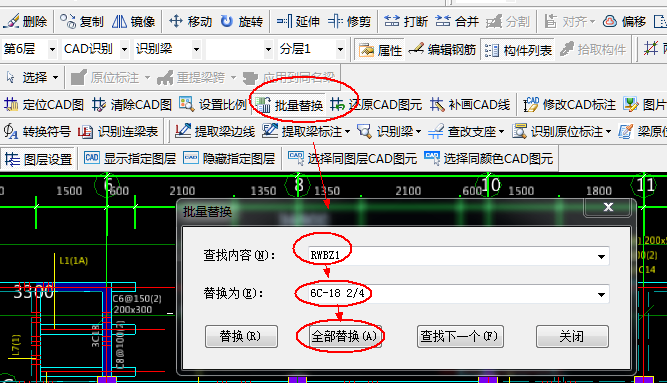This screenshot has height=383, width=667.
Task: Expand the 提取梁标注 dropdown arrow
Action: pos(347,132)
